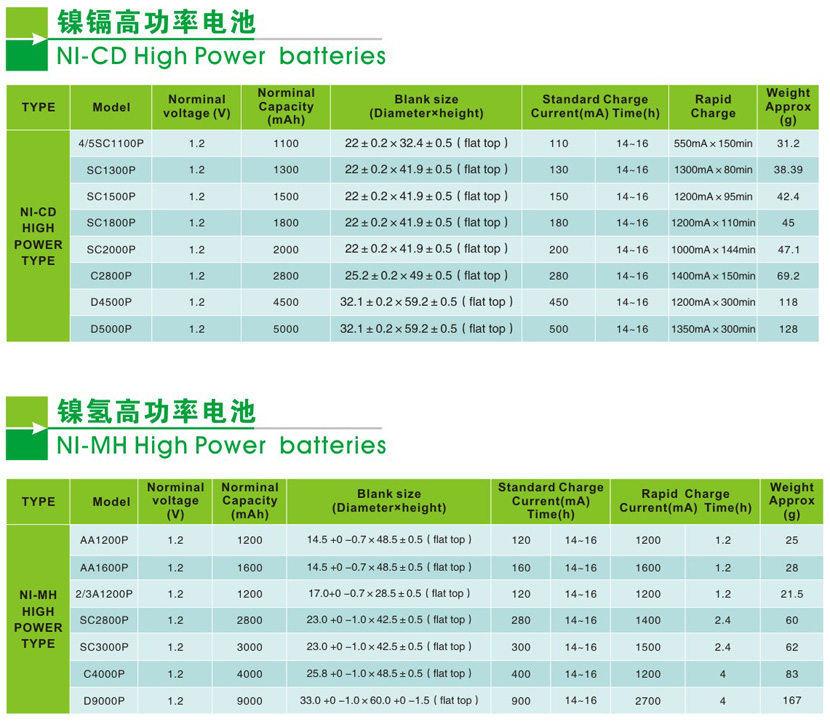Click blank size 33.0 +0 −1.0 × 60.0
Image resolution: width=830 pixels, height=725 pixels.
click(x=389, y=701)
